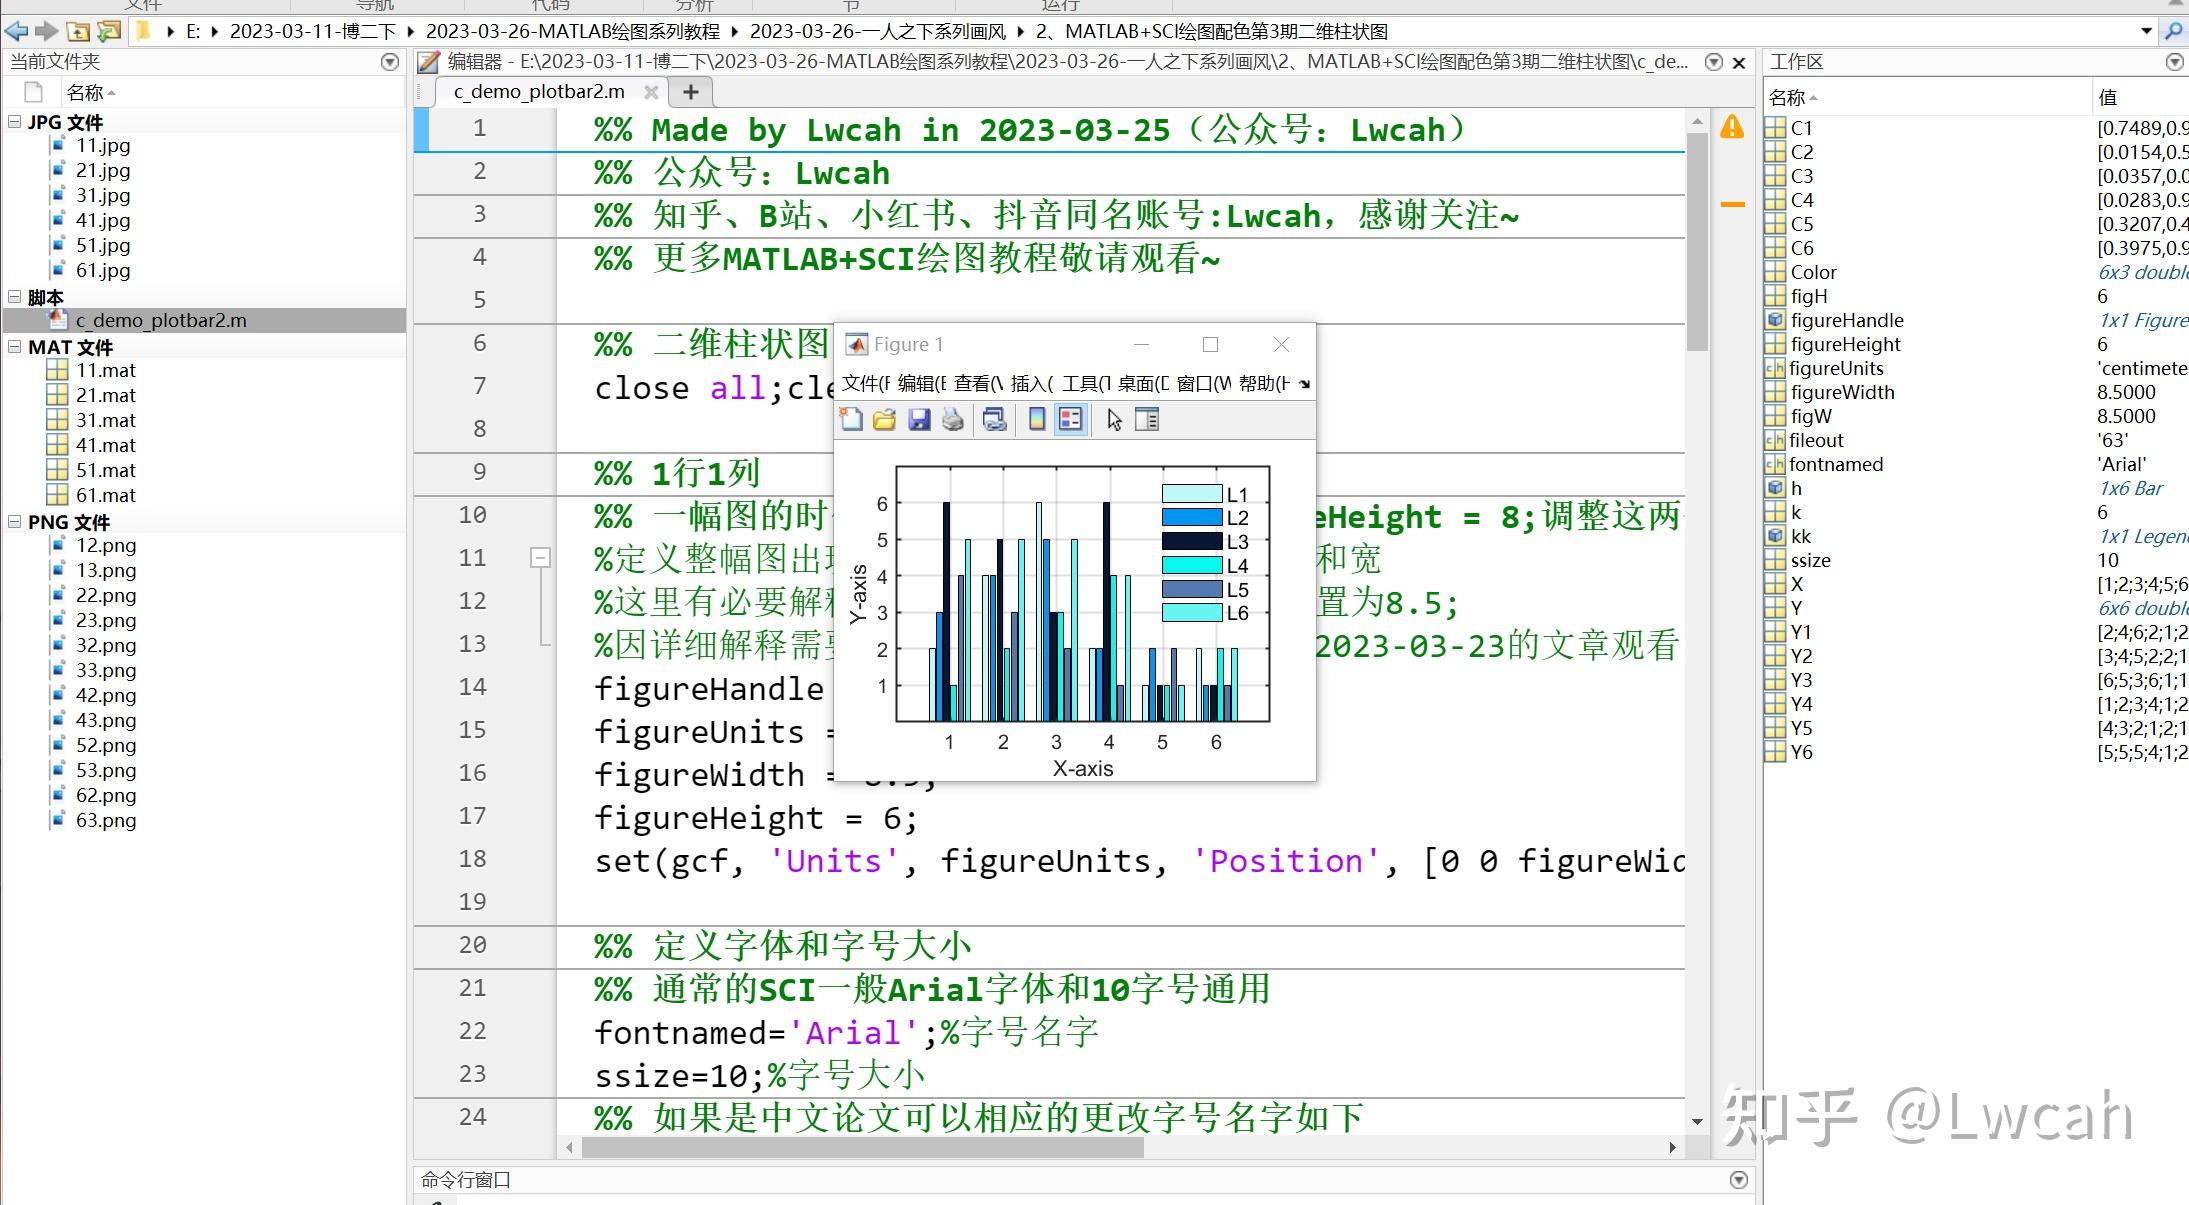Collapse the code fold at line 11
This screenshot has width=2189, height=1205.
(x=540, y=558)
